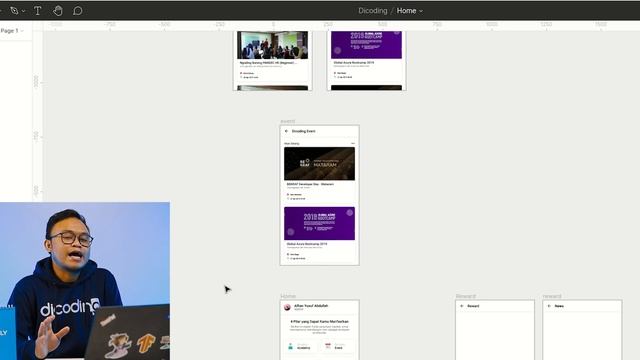Select the frame label above the News screen
This screenshot has width=640, height=360.
point(552,296)
